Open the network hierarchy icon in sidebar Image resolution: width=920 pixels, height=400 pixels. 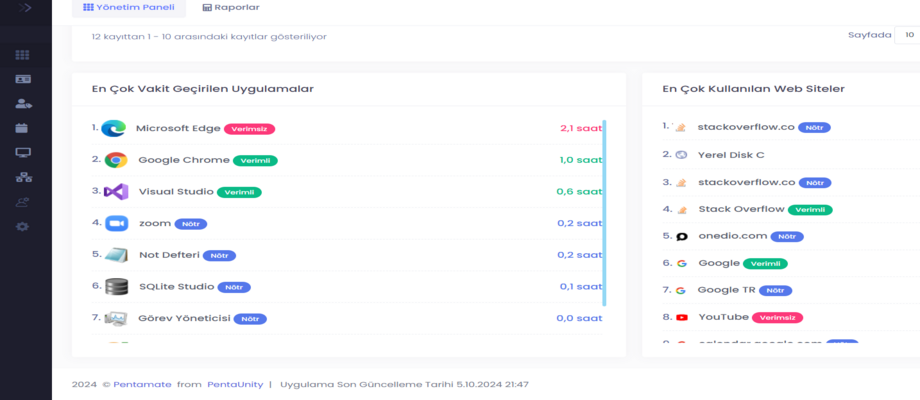(22, 178)
